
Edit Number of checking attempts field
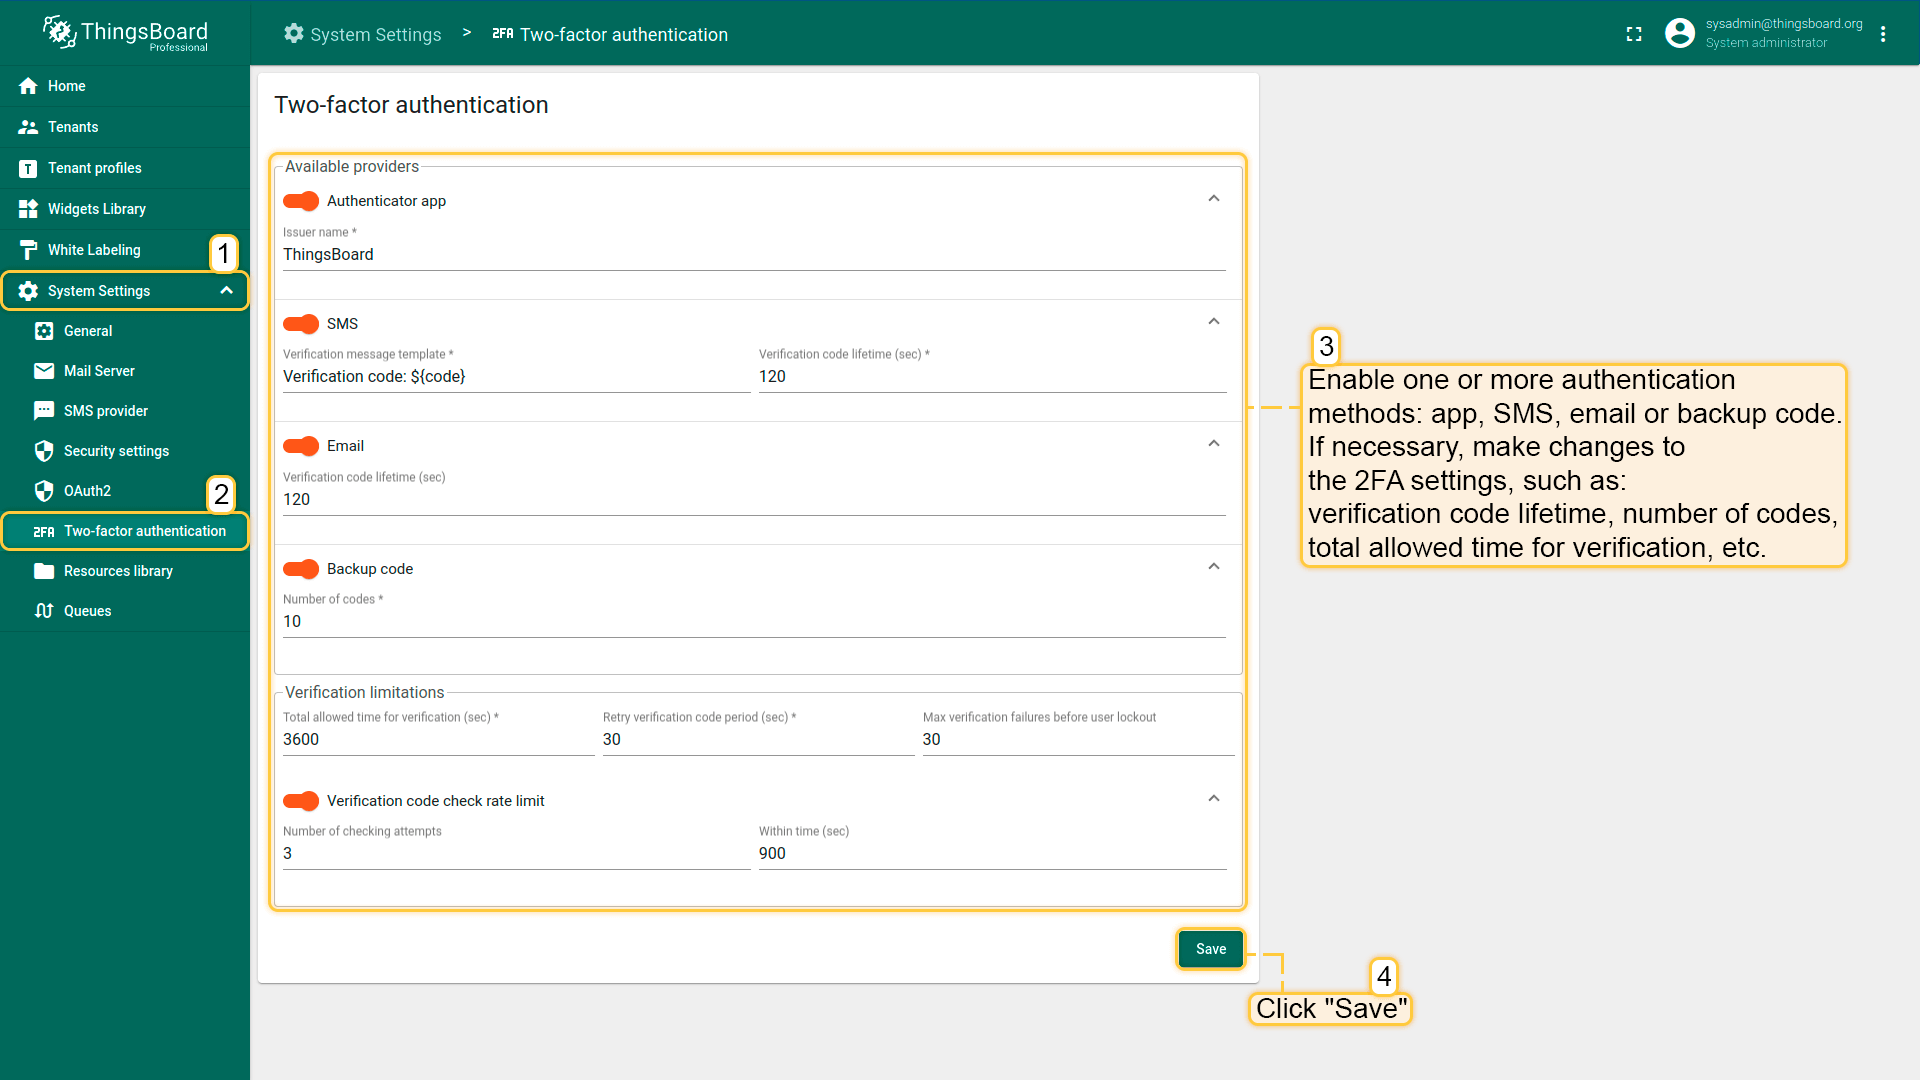516,854
